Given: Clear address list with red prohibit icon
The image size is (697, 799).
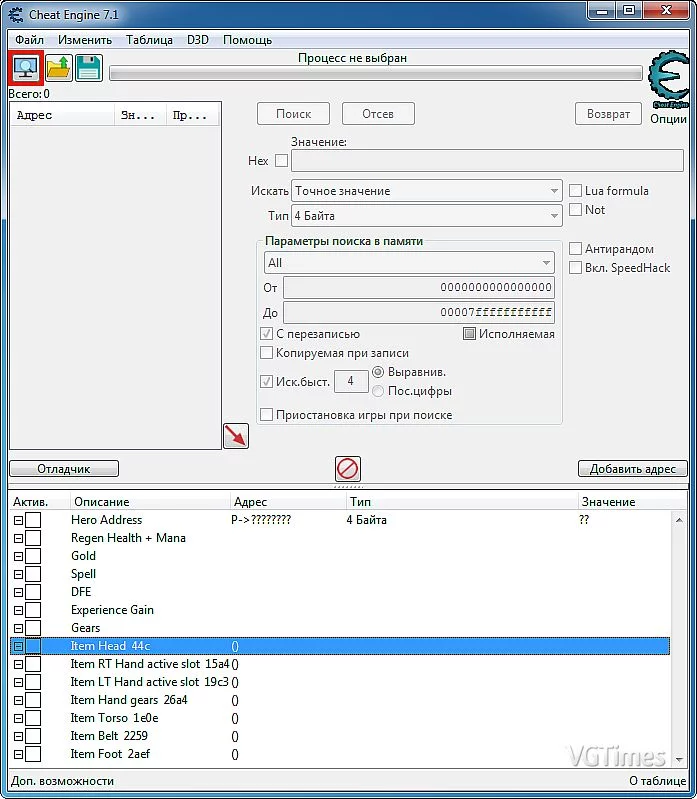Looking at the screenshot, I should (x=347, y=468).
